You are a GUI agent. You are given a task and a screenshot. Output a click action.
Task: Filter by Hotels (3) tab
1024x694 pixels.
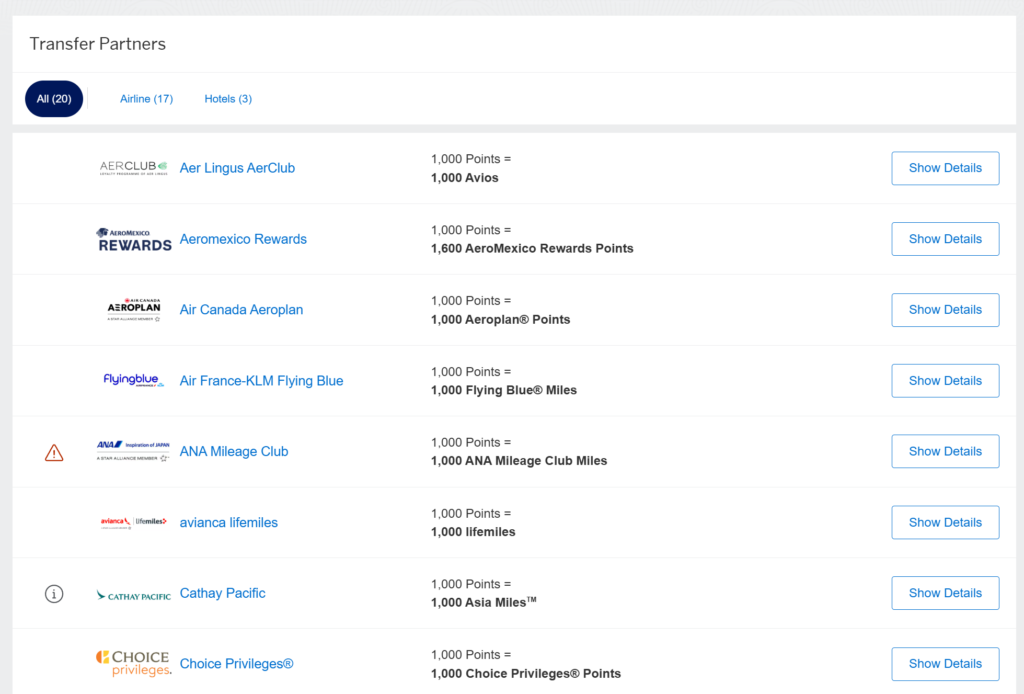[228, 99]
